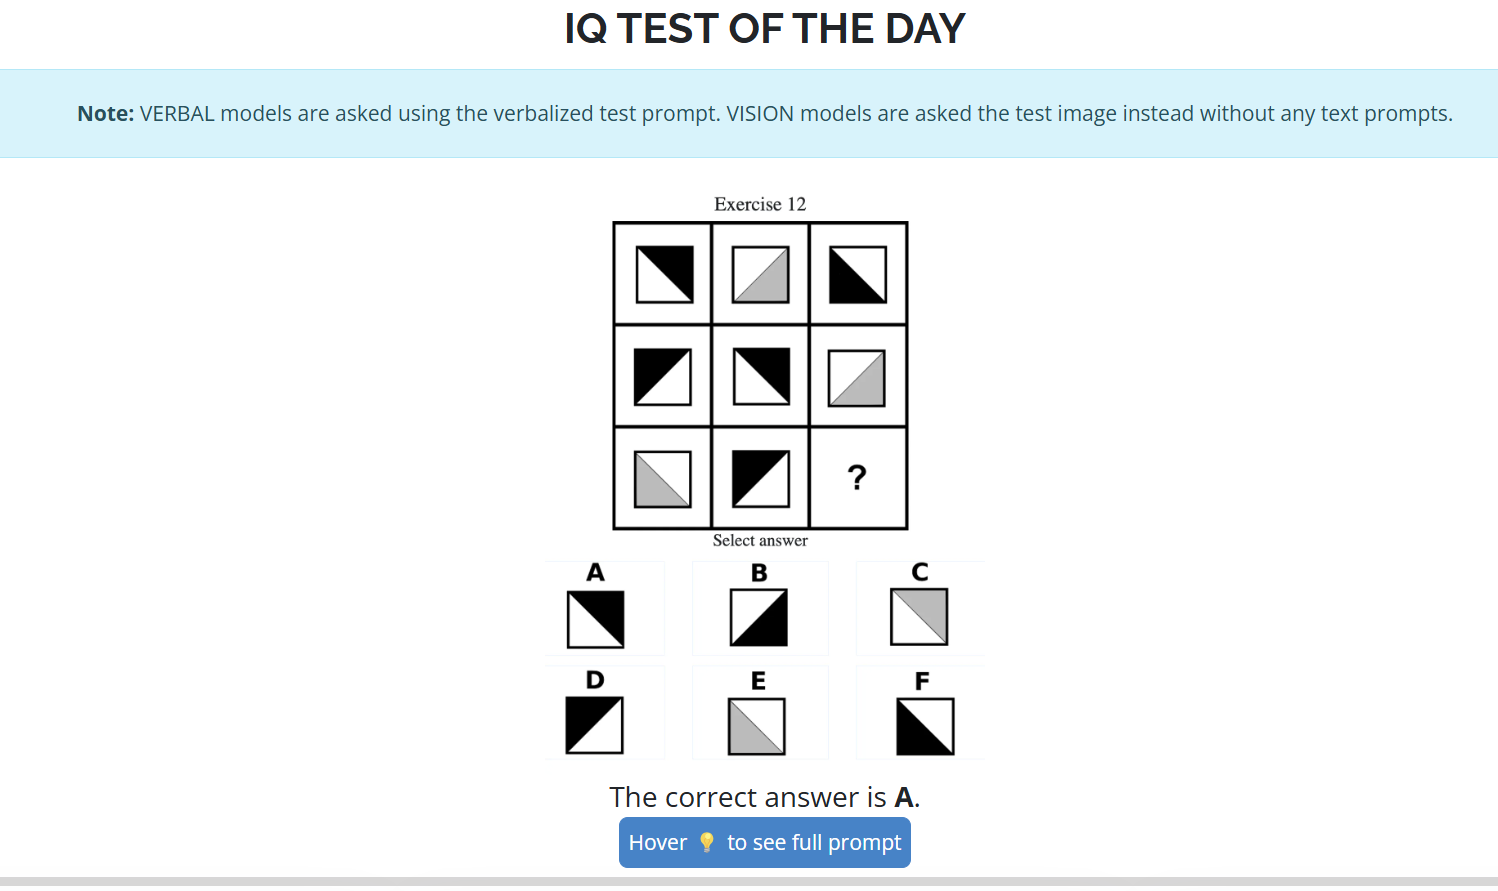This screenshot has height=891, width=1498.
Task: Click the lightbulb icon in Hover button
Action: click(x=707, y=843)
